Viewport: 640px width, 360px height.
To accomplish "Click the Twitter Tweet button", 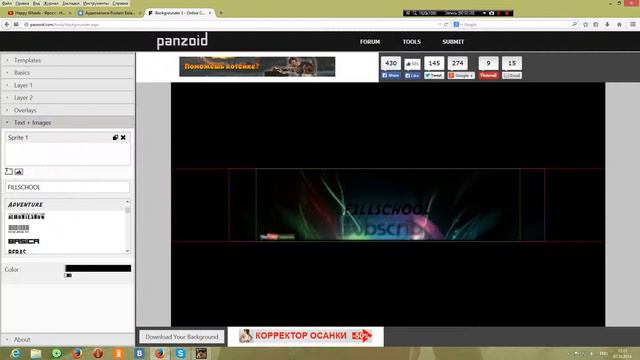I will [434, 76].
